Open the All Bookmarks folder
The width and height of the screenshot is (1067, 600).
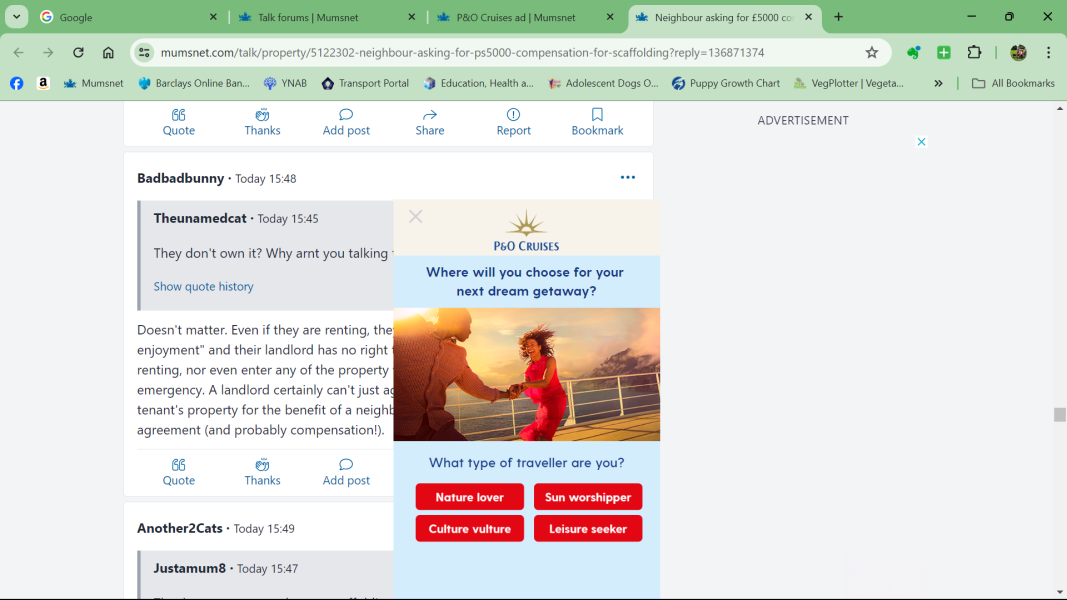pos(1013,84)
